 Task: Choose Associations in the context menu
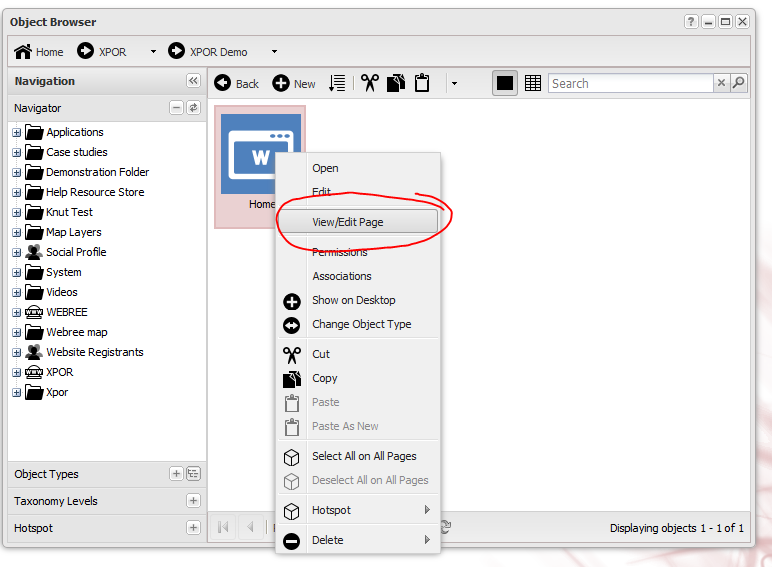[x=358, y=276]
